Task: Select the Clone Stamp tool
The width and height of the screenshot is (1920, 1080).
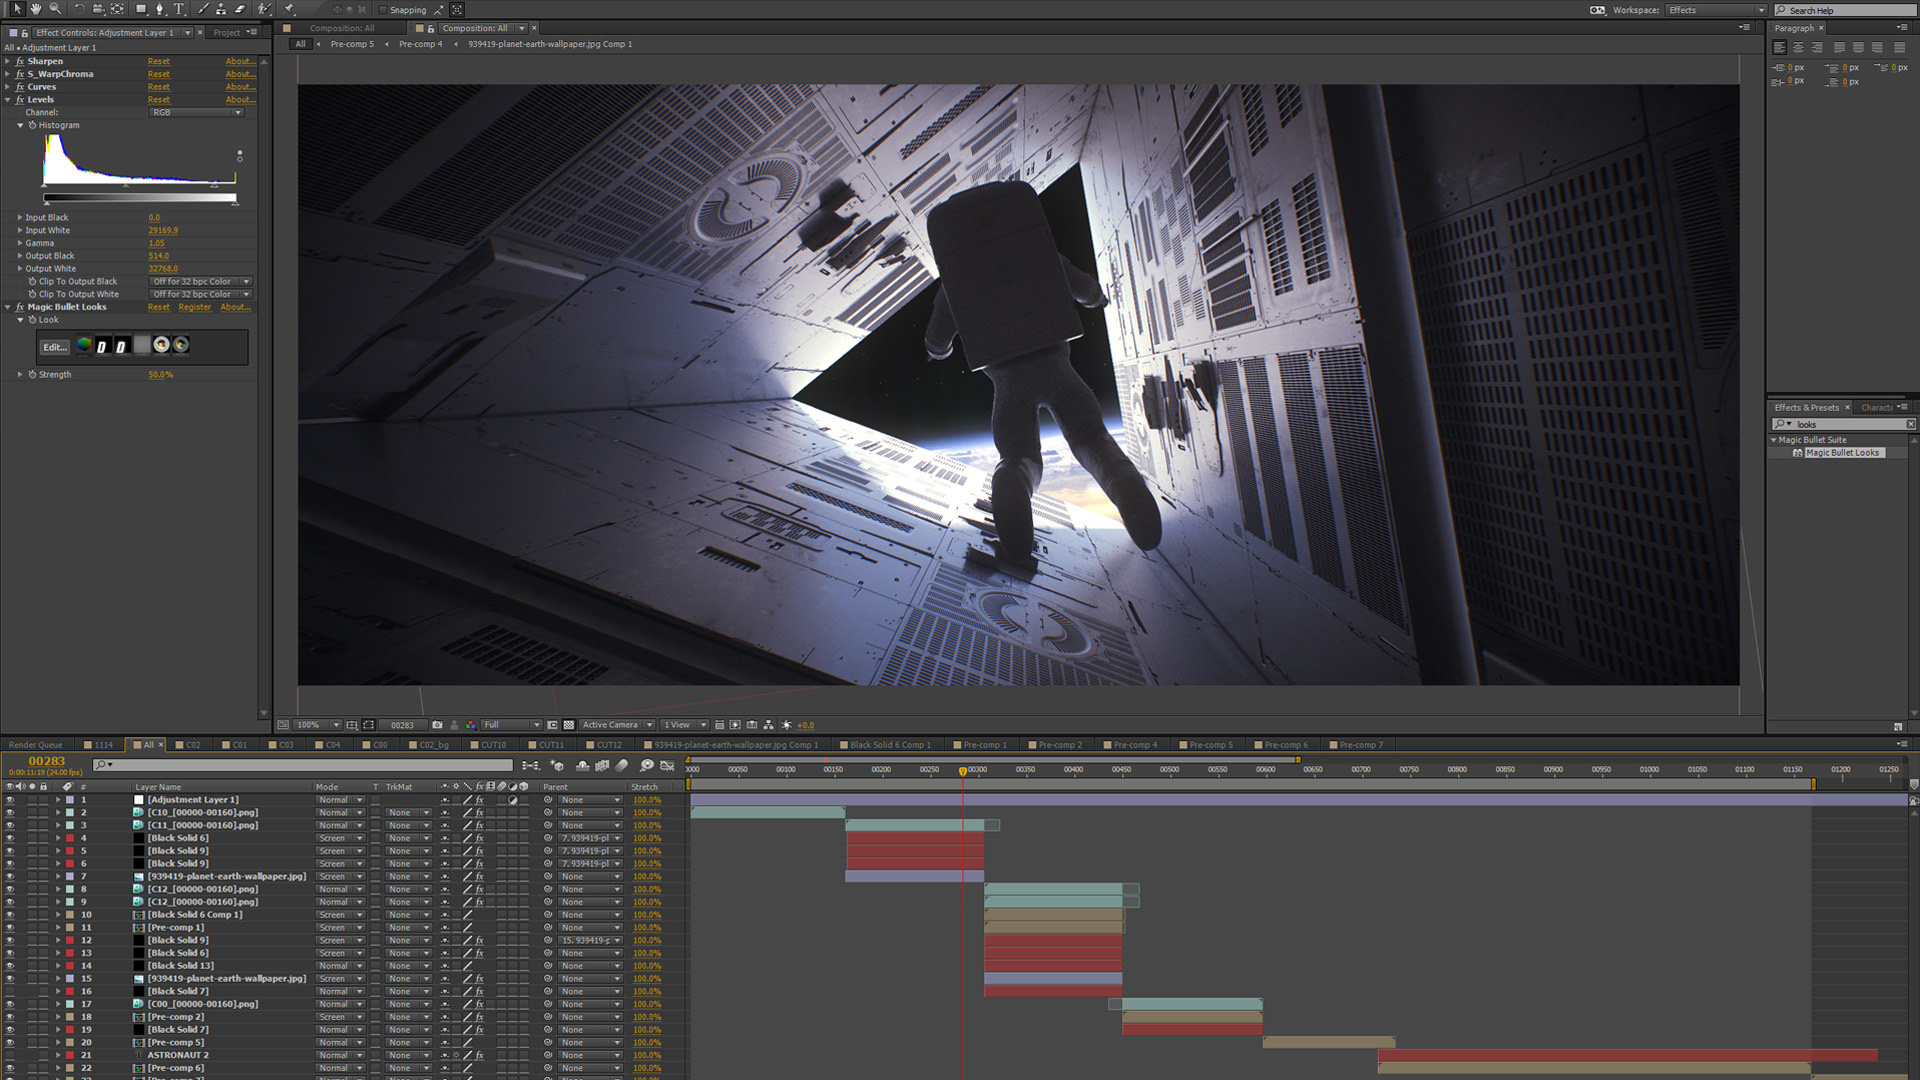Action: [221, 9]
